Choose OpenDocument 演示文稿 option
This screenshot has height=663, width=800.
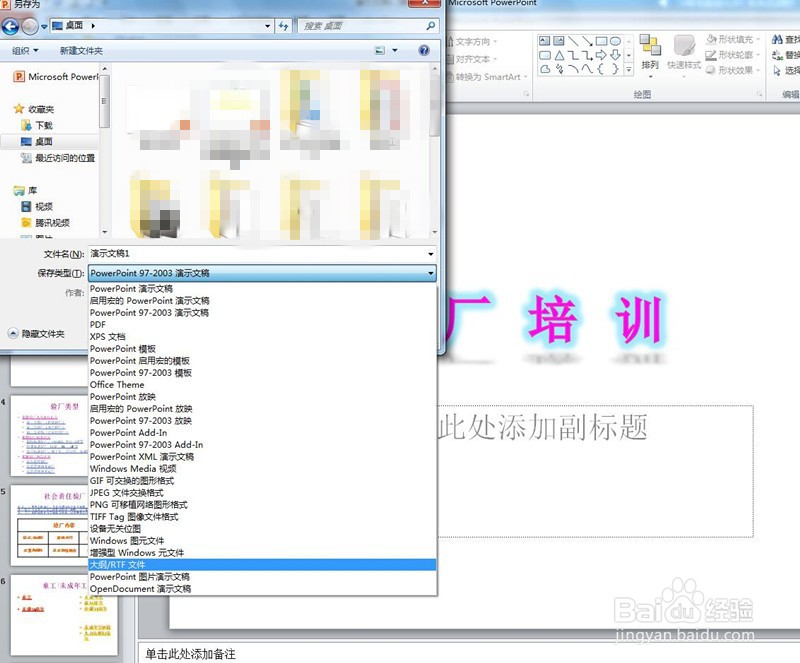click(x=263, y=588)
